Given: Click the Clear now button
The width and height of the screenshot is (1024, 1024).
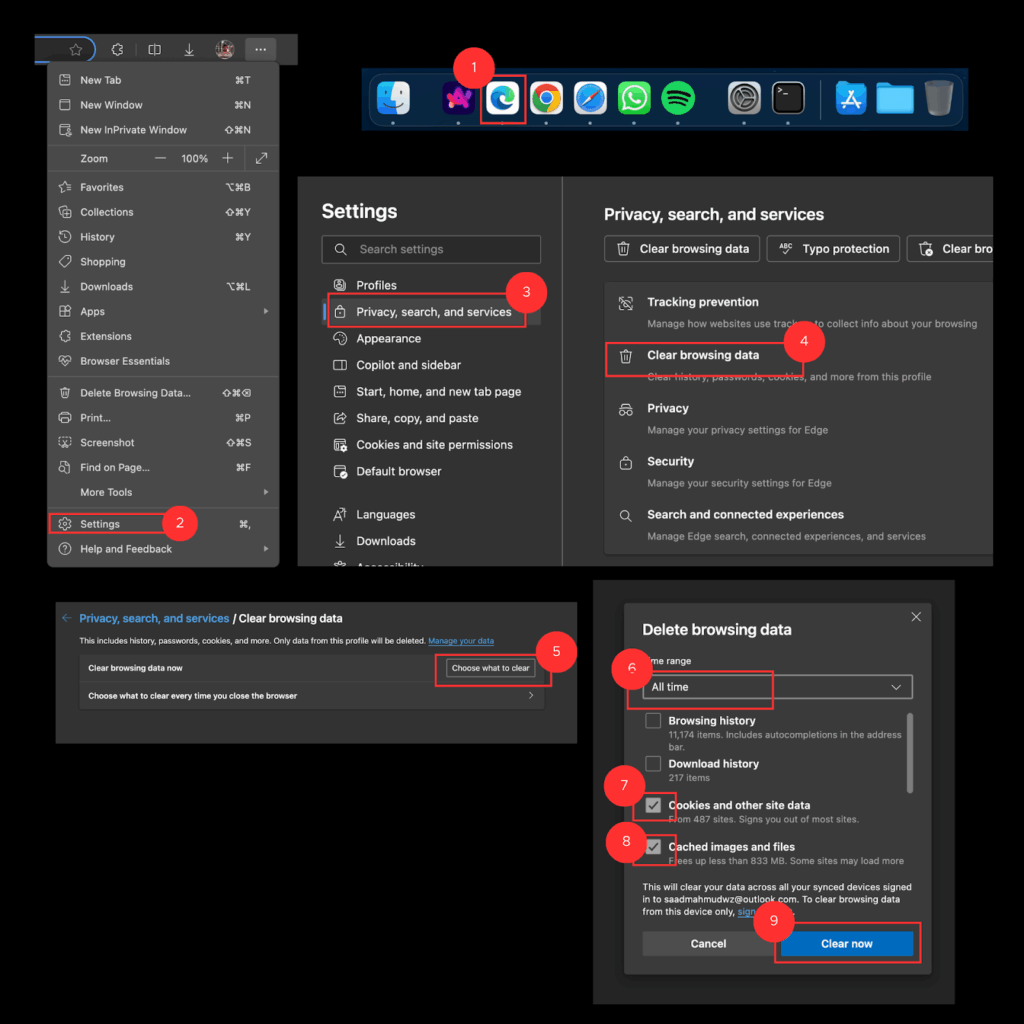Looking at the screenshot, I should 846,944.
